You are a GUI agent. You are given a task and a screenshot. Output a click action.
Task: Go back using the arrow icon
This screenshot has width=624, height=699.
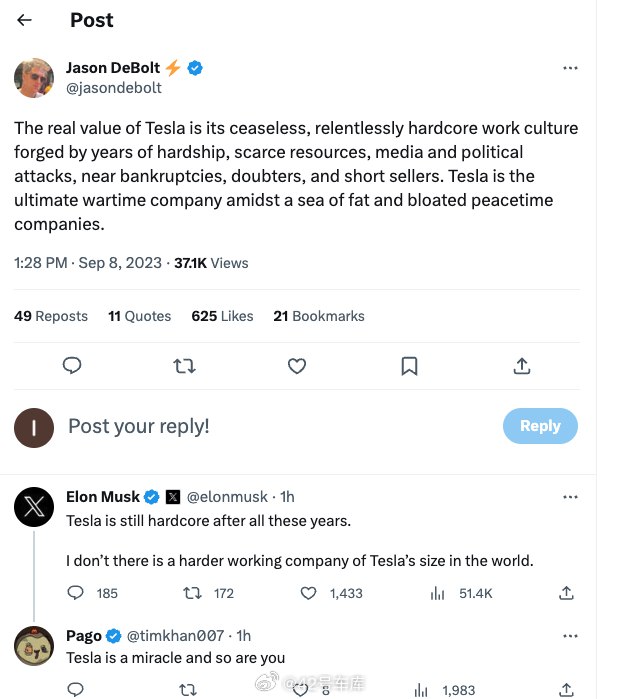[x=24, y=20]
